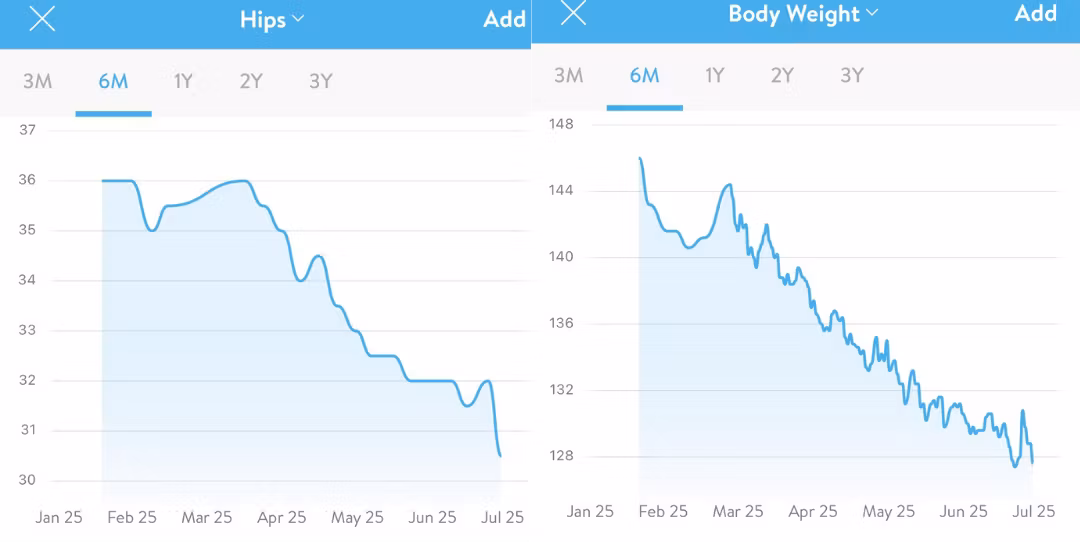Image resolution: width=1080 pixels, height=542 pixels.
Task: Switch Body Weight chart to 2Y range
Action: pyautogui.click(x=782, y=75)
